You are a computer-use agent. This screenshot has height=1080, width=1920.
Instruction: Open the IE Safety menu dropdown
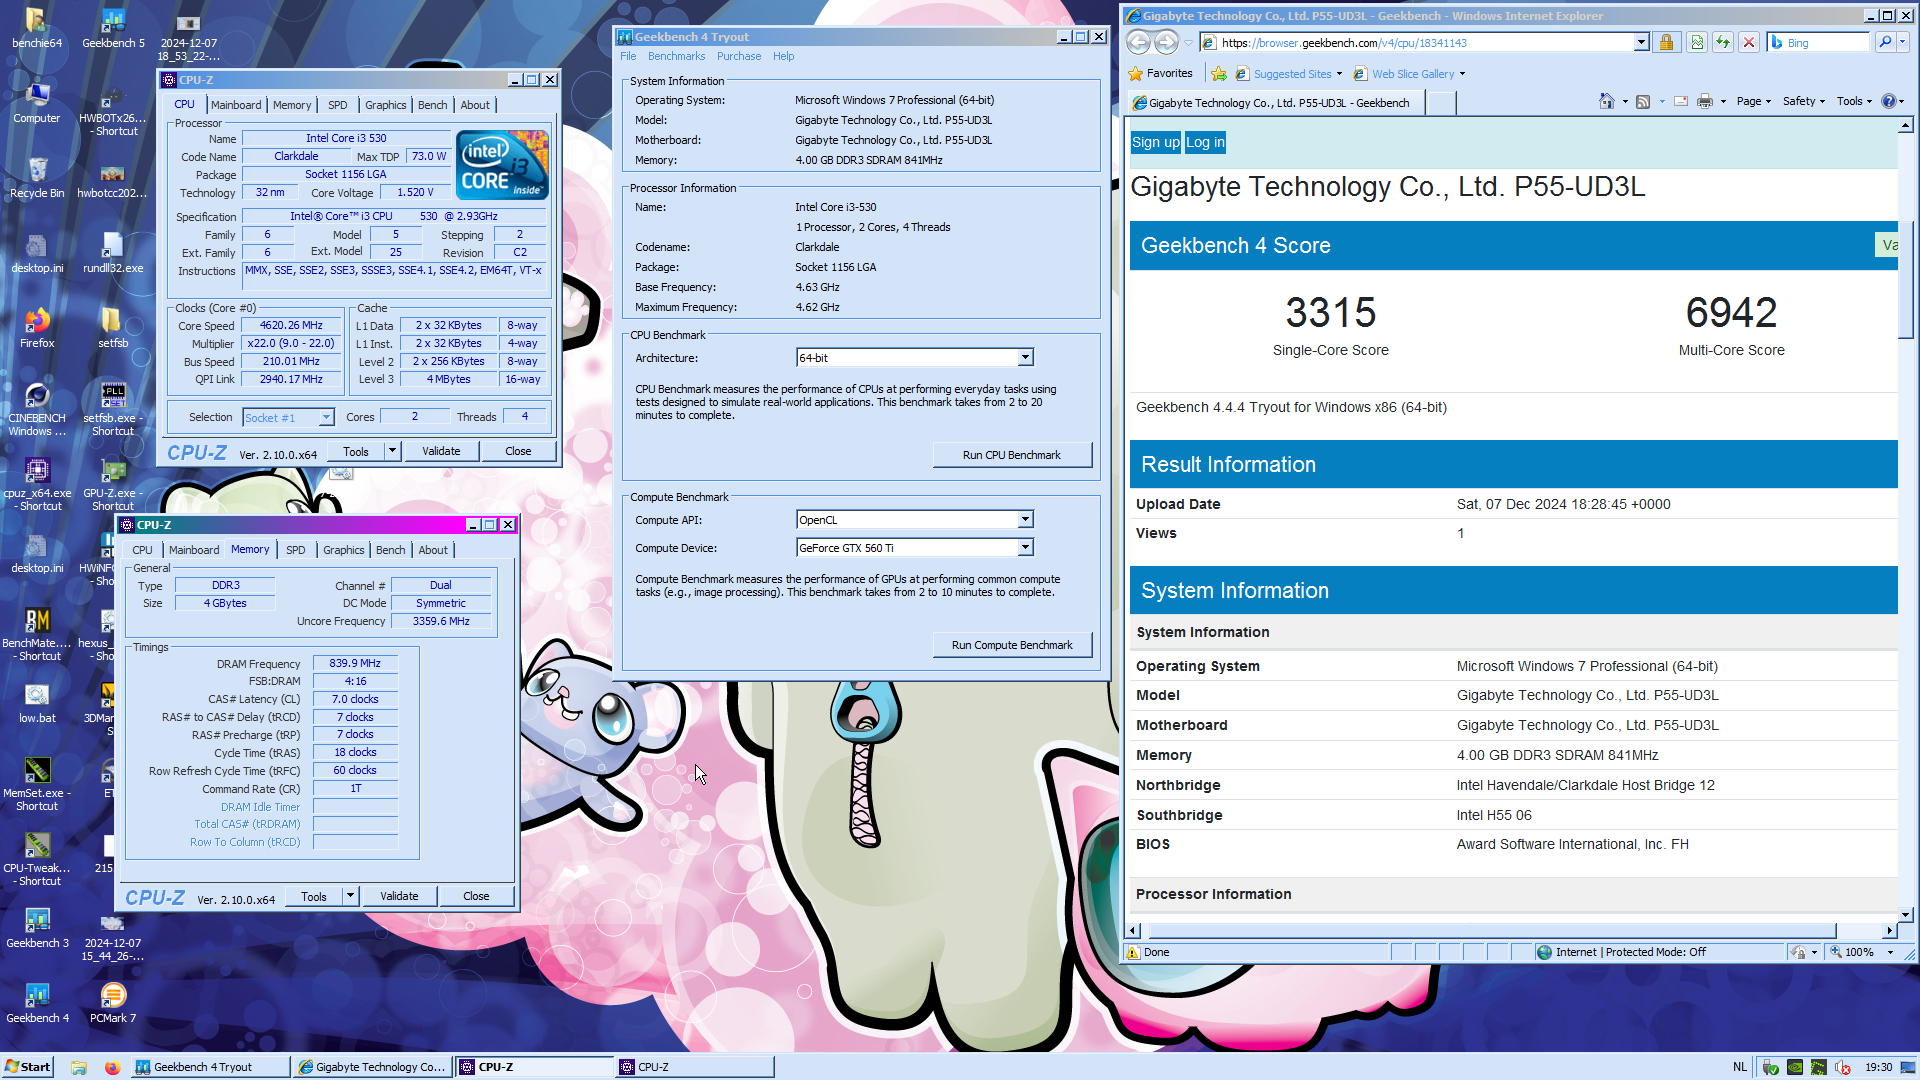pos(1803,101)
